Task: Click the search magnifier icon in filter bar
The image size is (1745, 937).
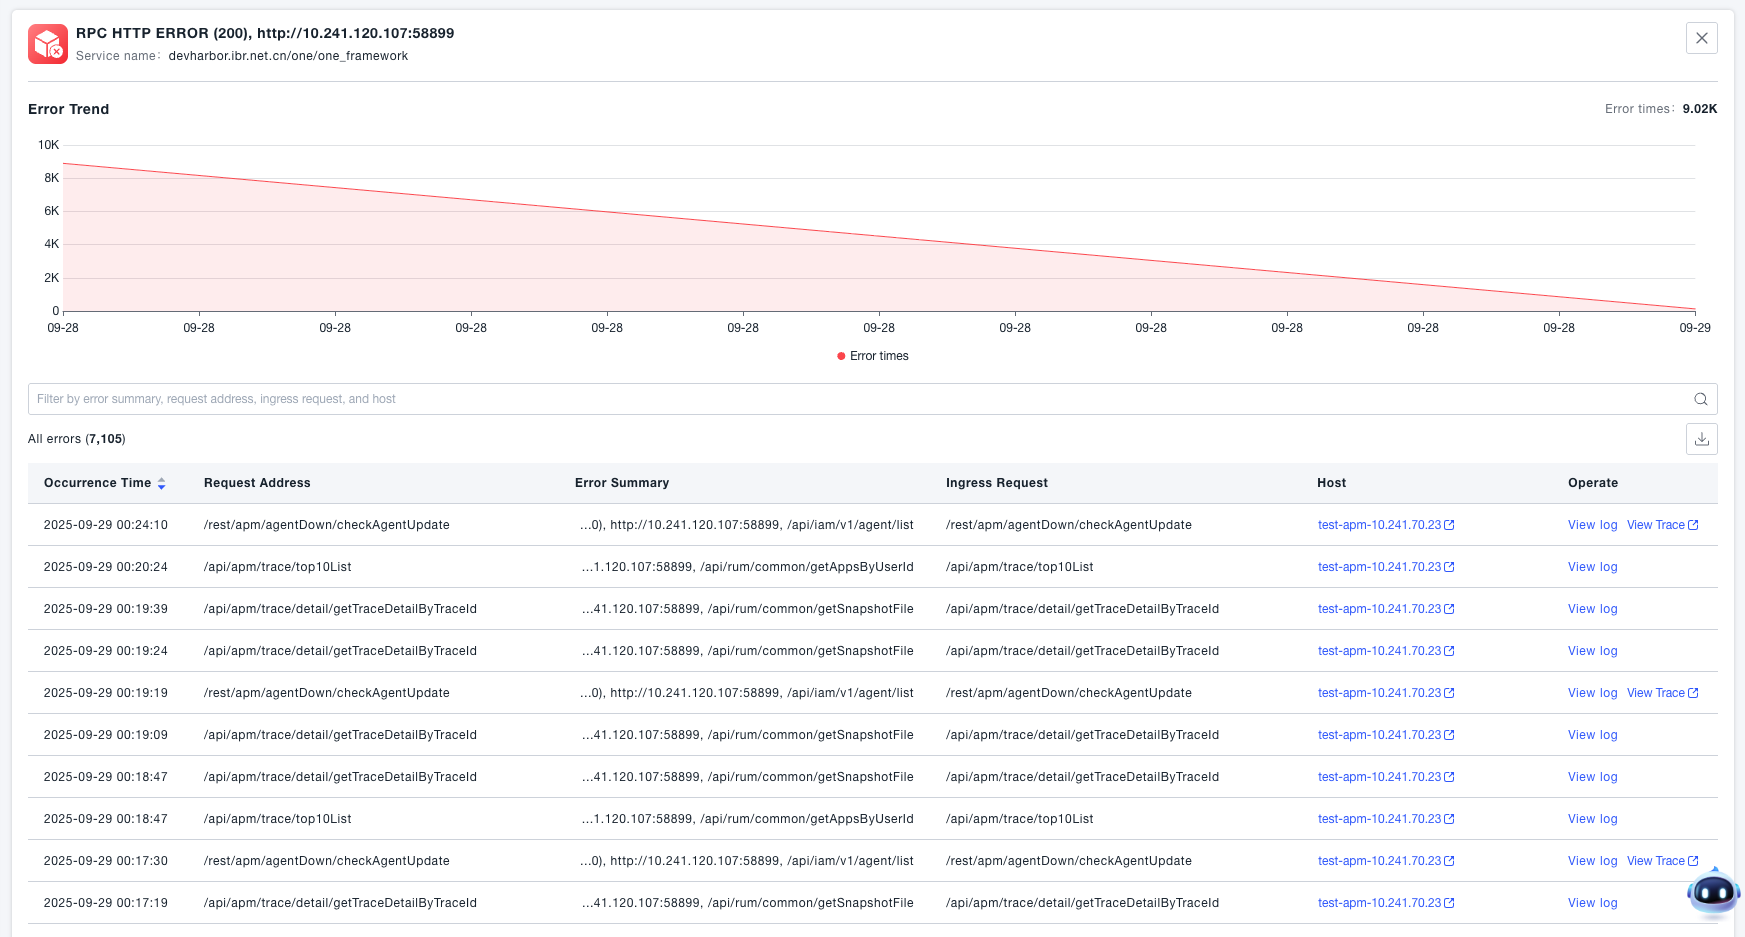Action: click(x=1700, y=399)
